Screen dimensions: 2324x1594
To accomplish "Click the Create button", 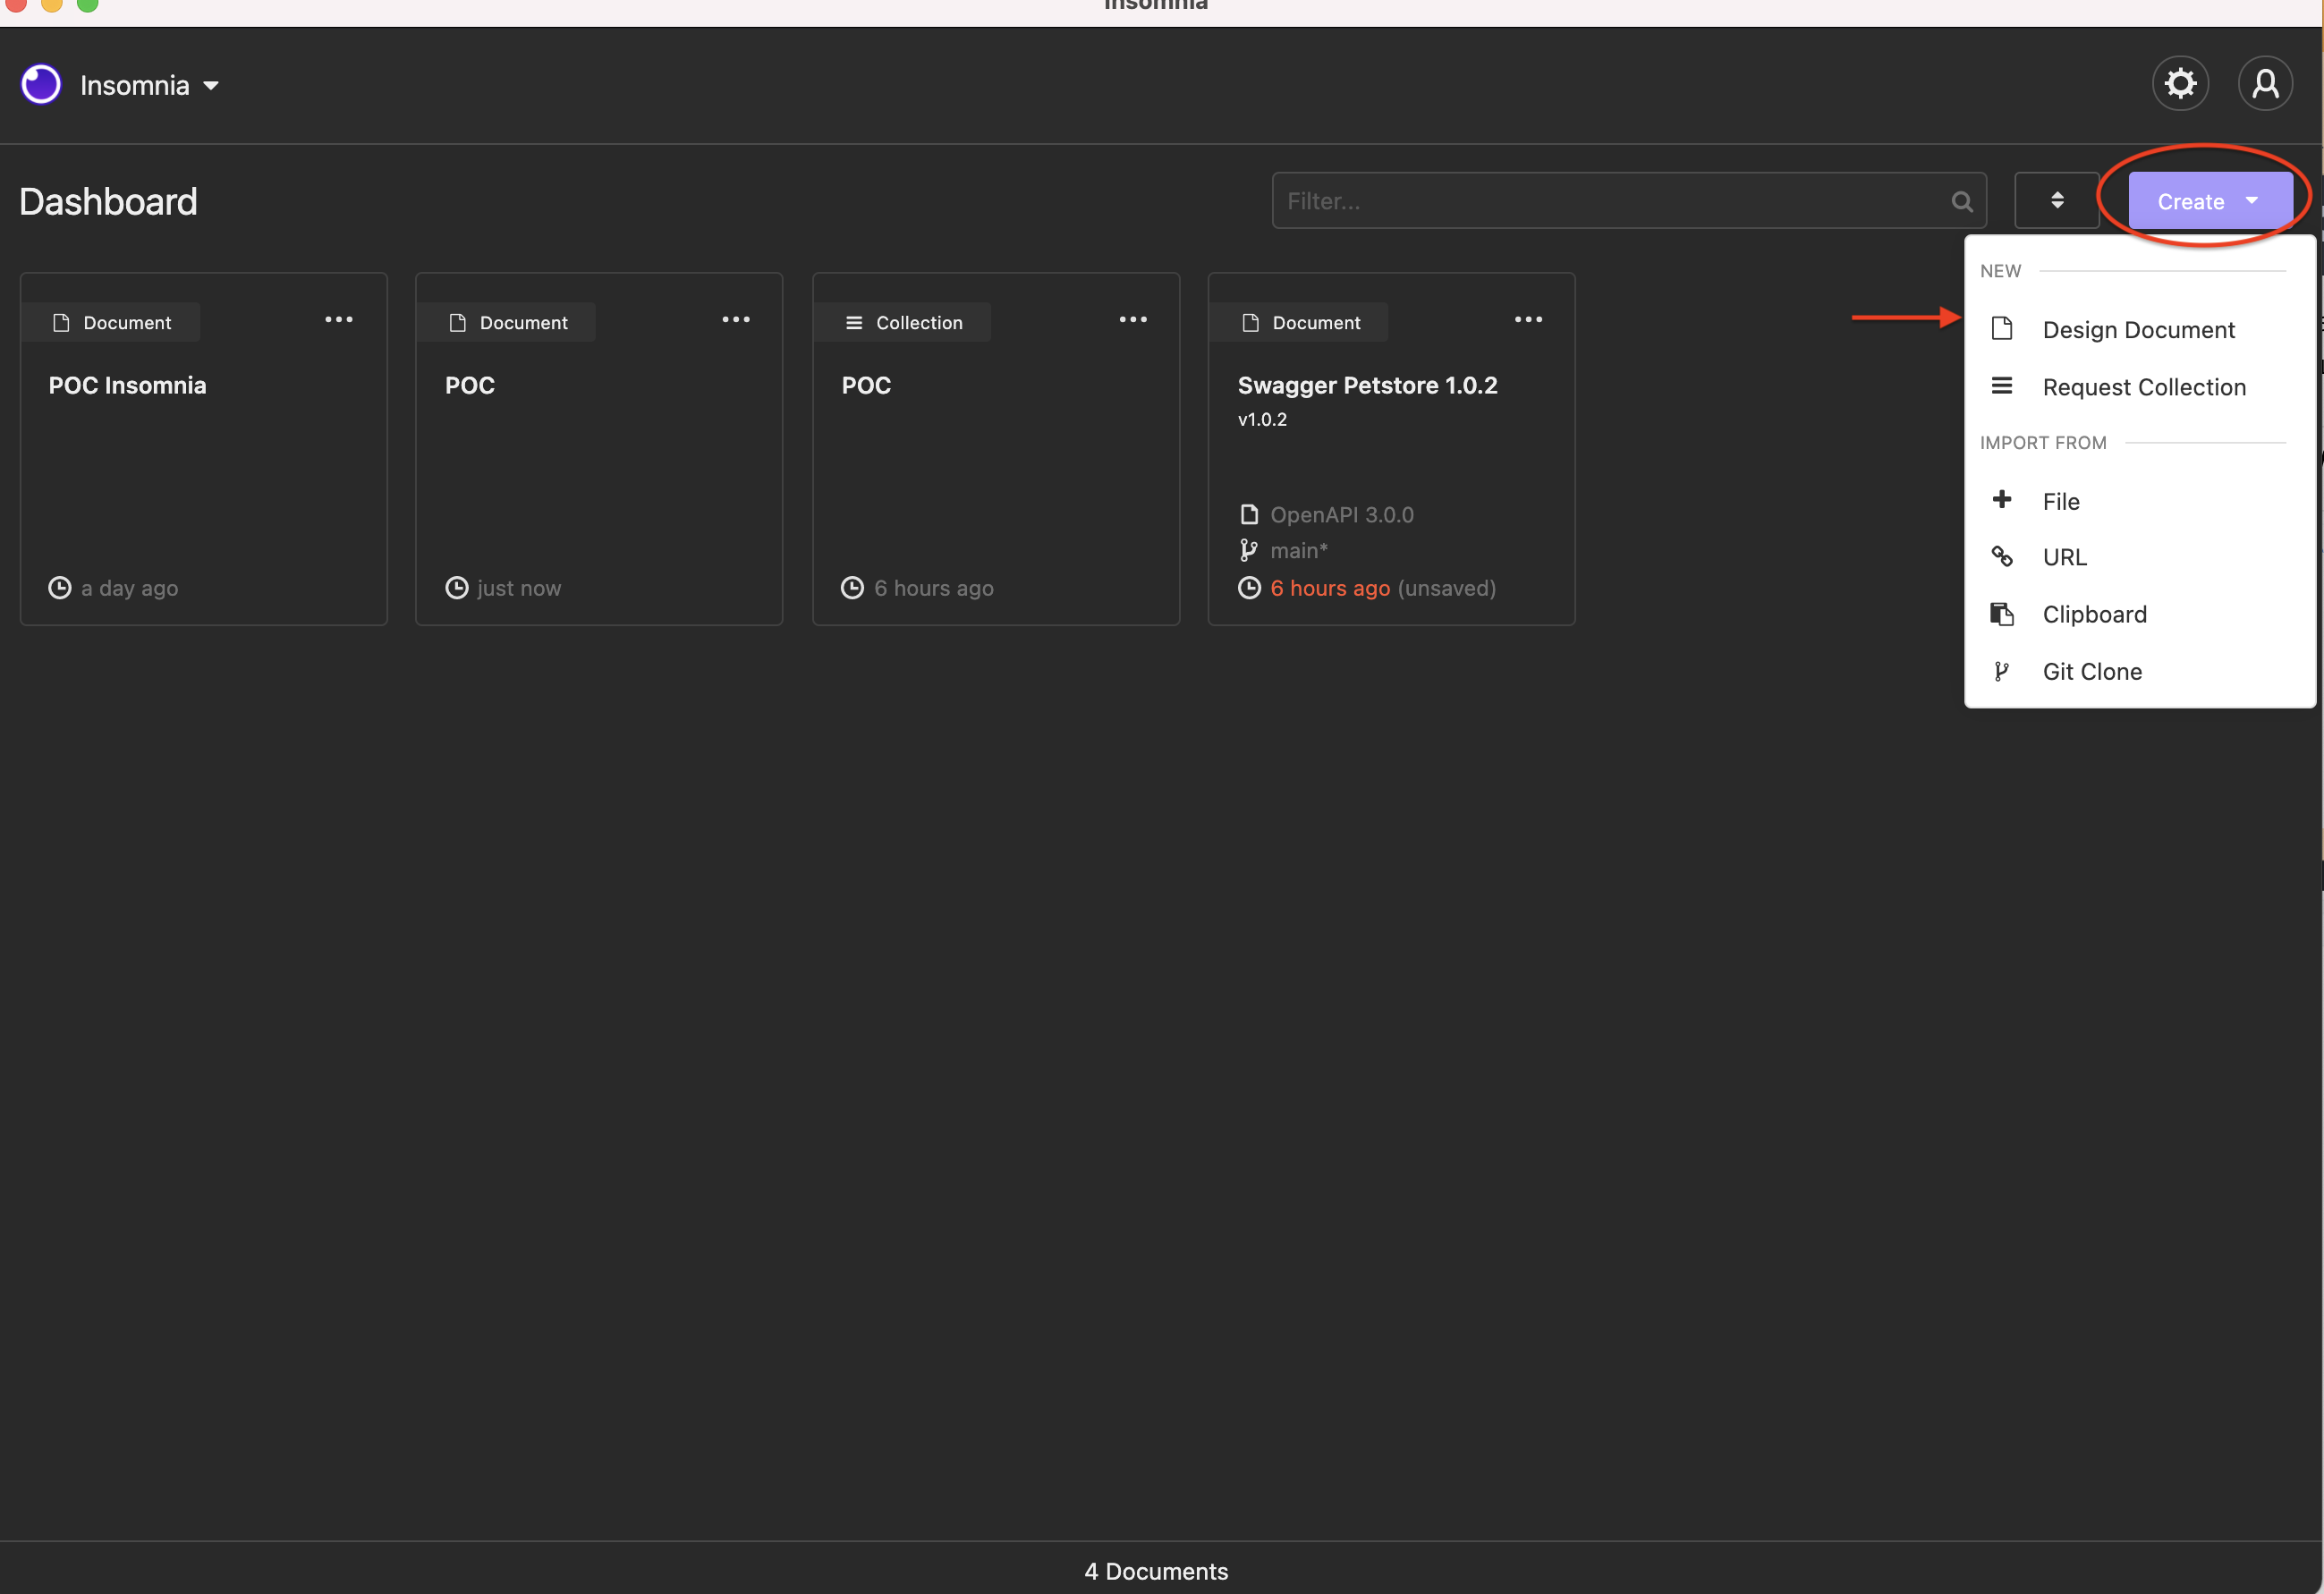I will (x=2208, y=200).
